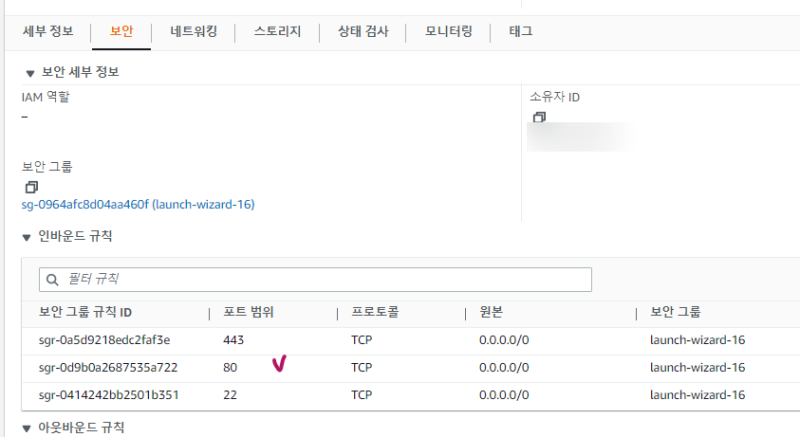800x437 pixels.
Task: Select rule row sgr-0414242bb2501b351
Action: (x=108, y=395)
